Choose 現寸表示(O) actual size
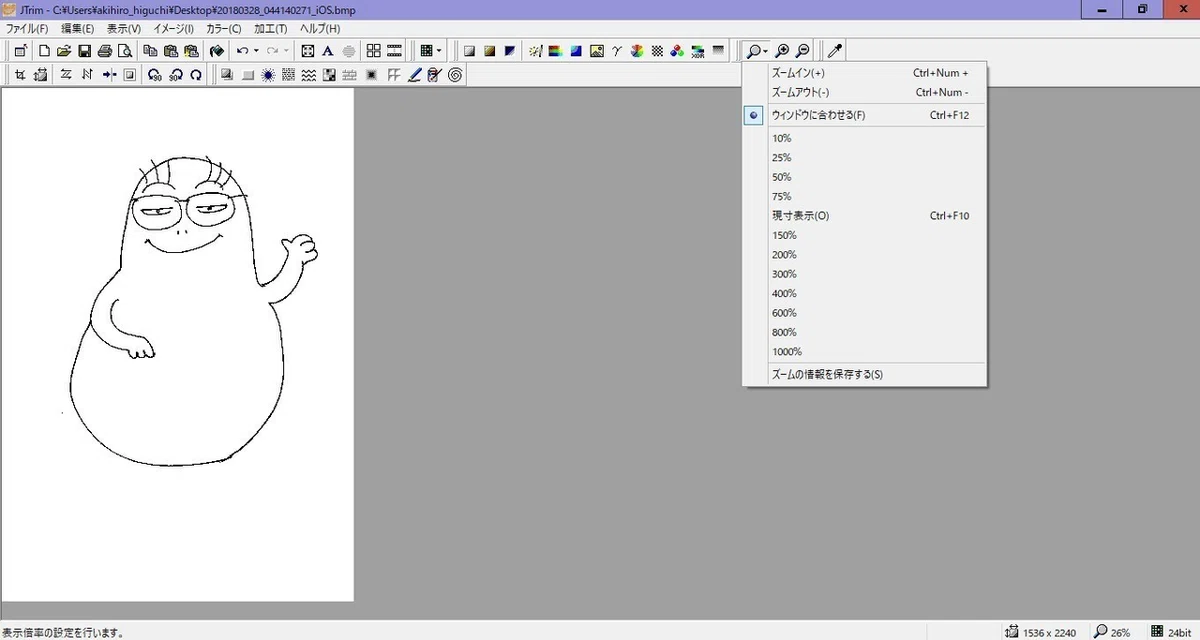This screenshot has width=1200, height=640. click(864, 216)
